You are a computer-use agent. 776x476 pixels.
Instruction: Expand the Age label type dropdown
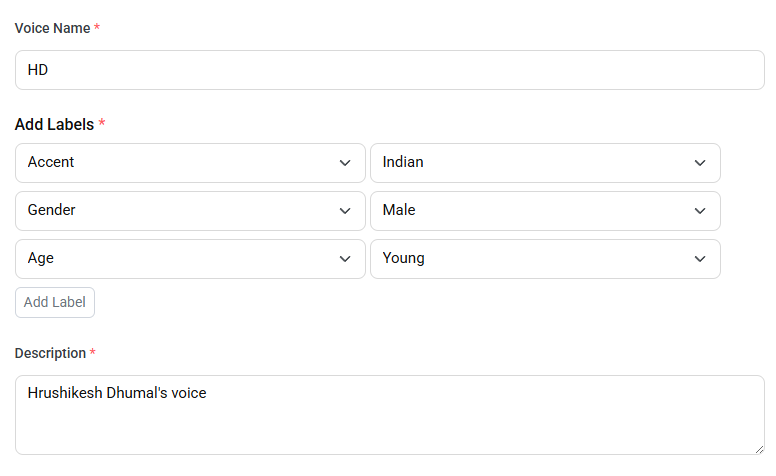(190, 259)
